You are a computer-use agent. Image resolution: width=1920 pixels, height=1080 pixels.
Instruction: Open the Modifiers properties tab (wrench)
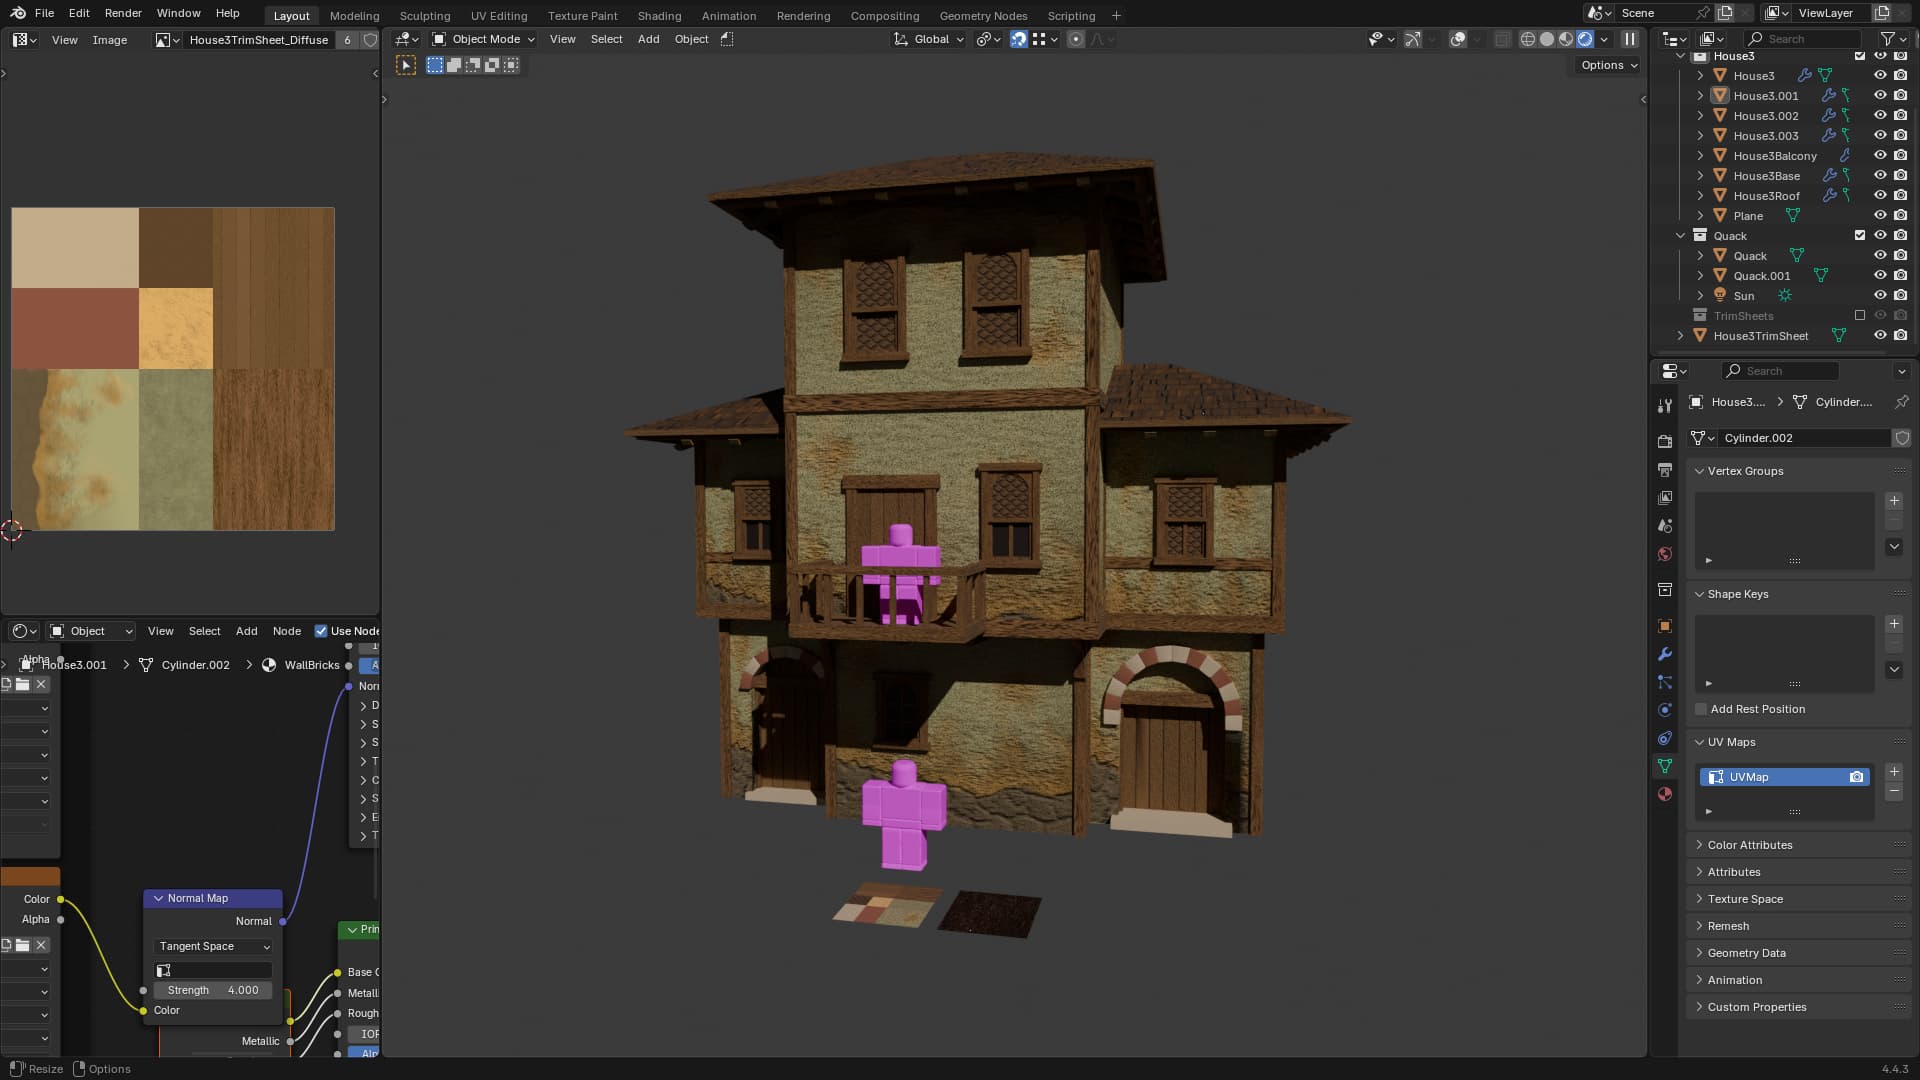pyautogui.click(x=1665, y=654)
